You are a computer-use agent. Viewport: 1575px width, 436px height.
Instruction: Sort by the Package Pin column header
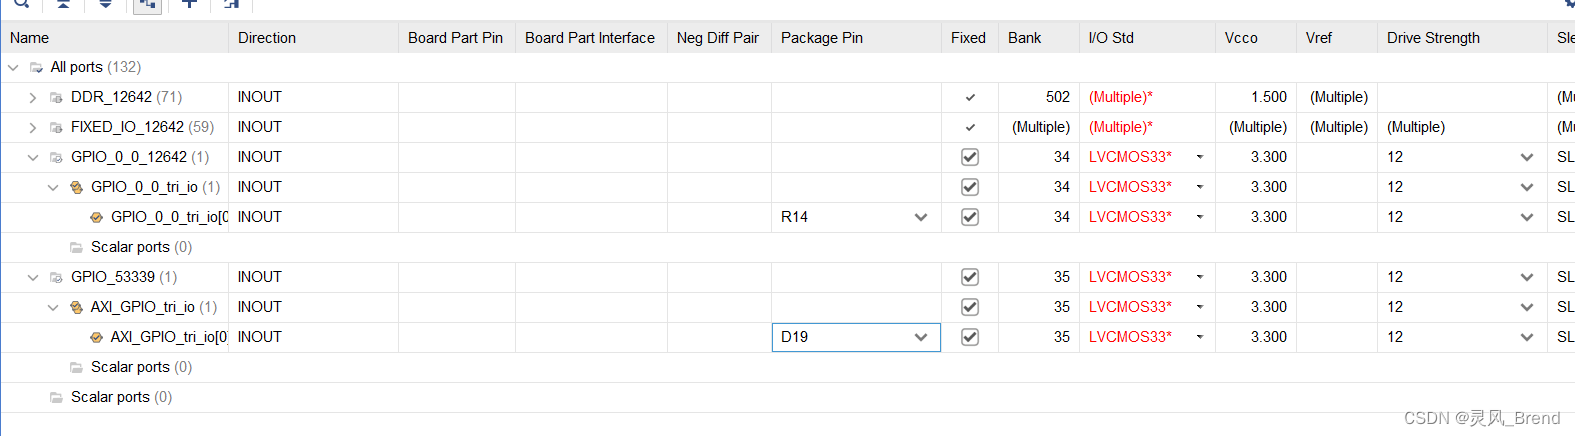pos(822,38)
